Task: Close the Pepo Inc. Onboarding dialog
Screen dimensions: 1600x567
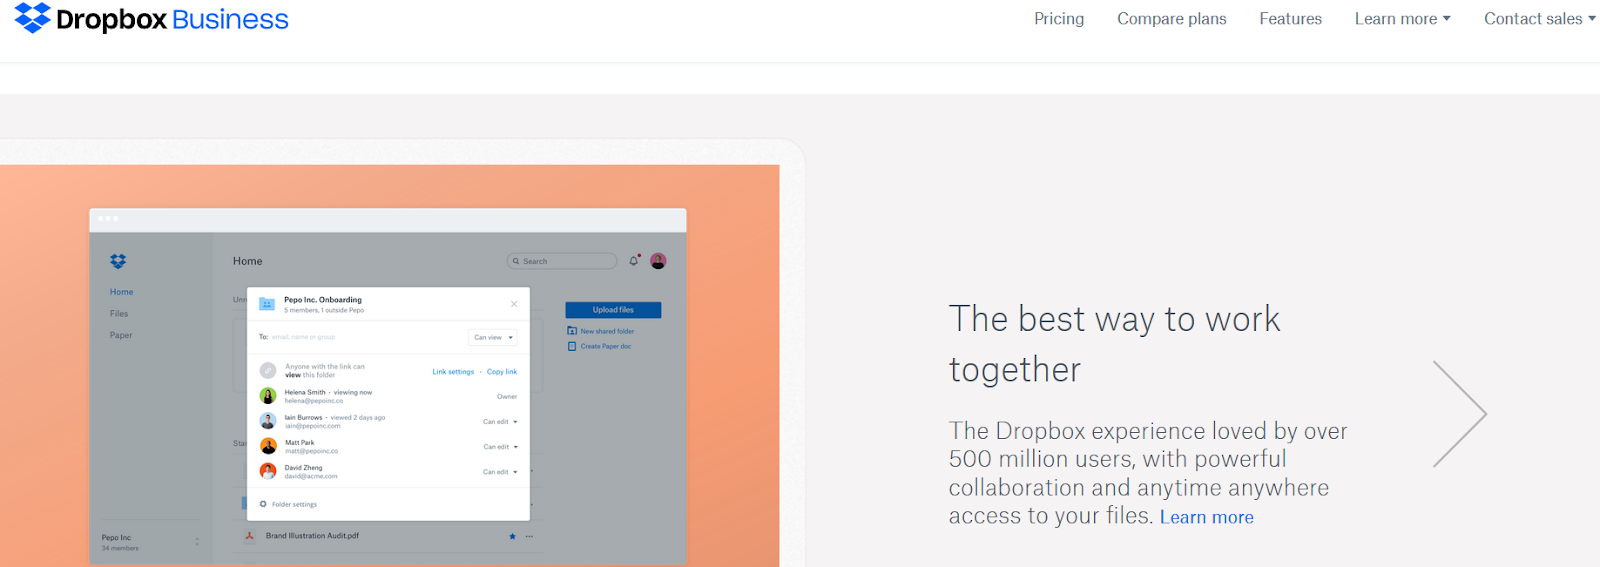Action: coord(514,304)
